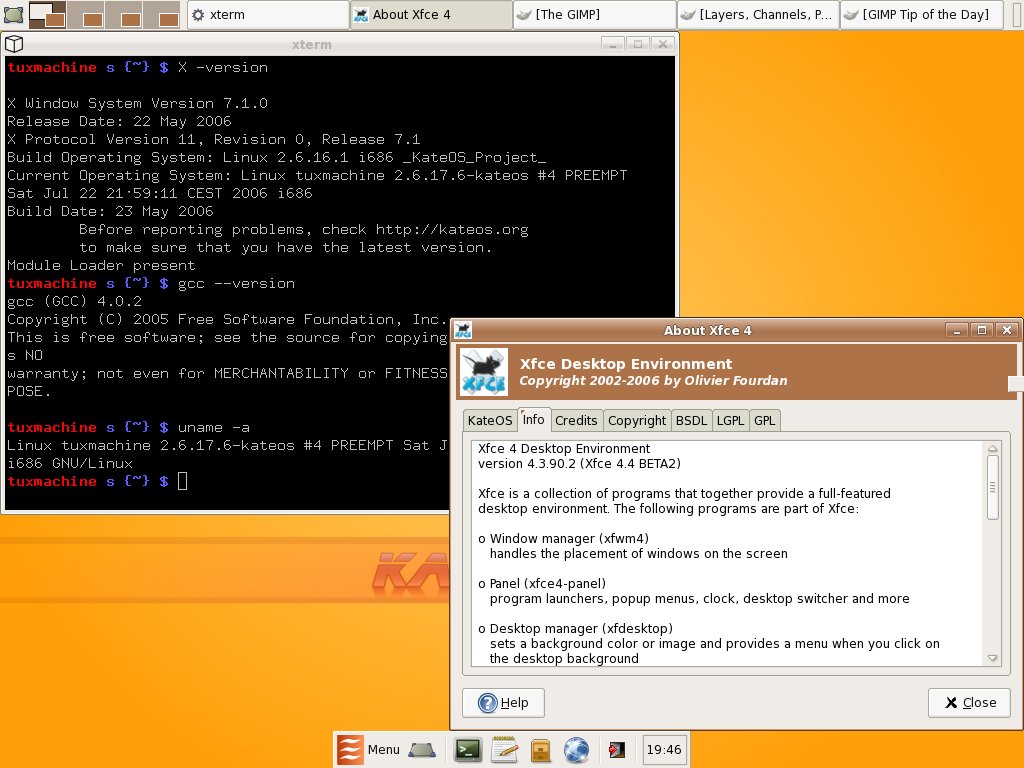
Task: Click the show desktop icon beside Menu
Action: 422,750
